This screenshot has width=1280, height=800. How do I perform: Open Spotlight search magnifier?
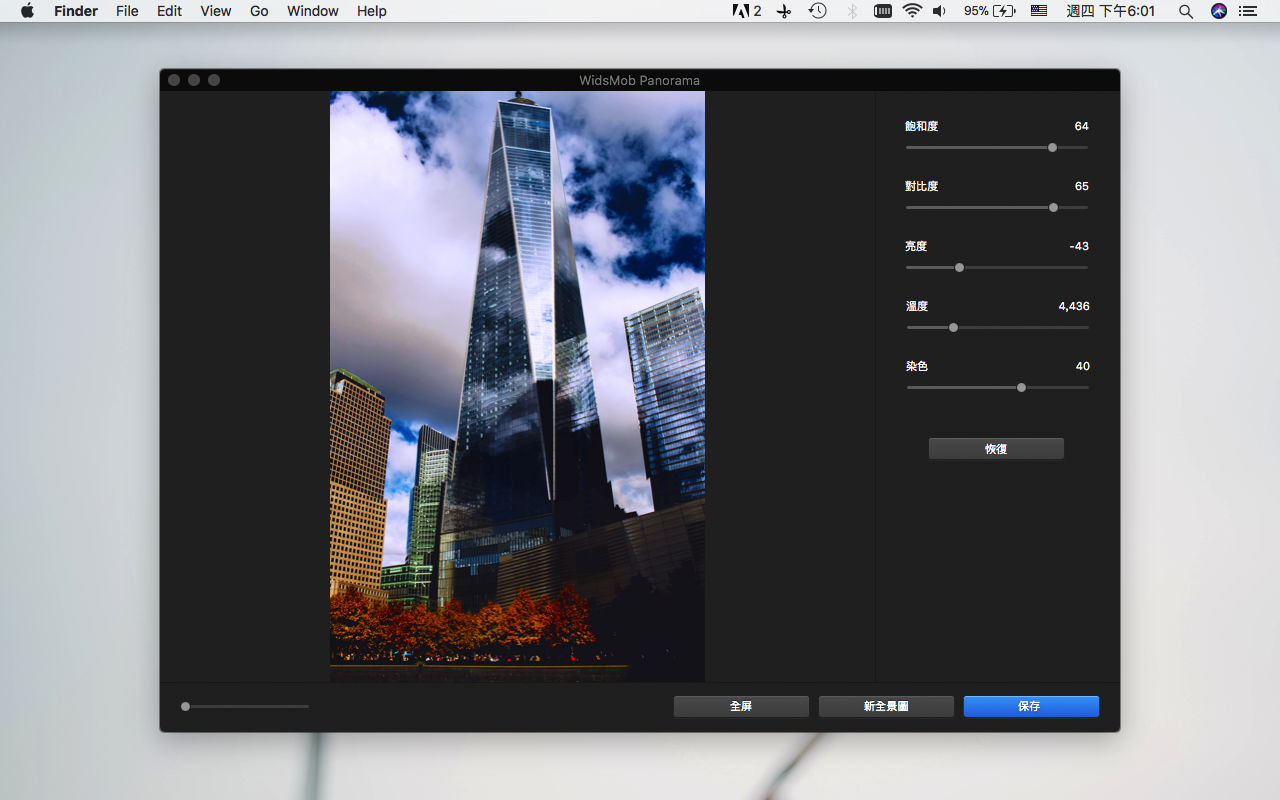pos(1186,11)
